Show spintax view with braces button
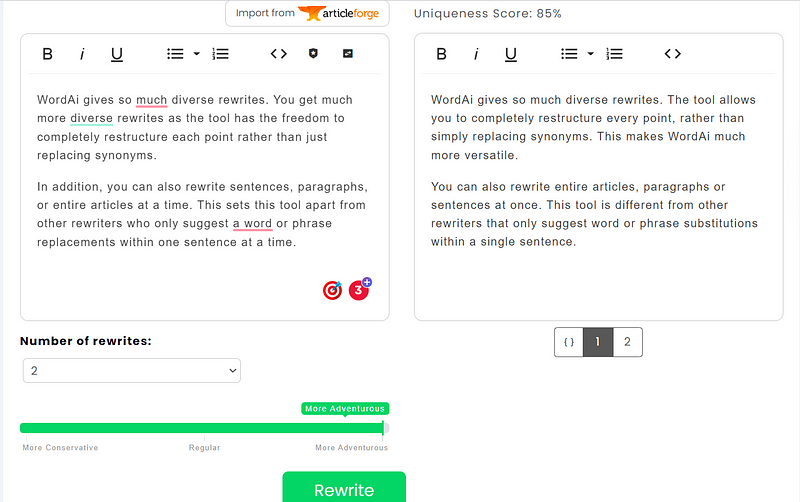The height and width of the screenshot is (502, 800). pyautogui.click(x=569, y=342)
